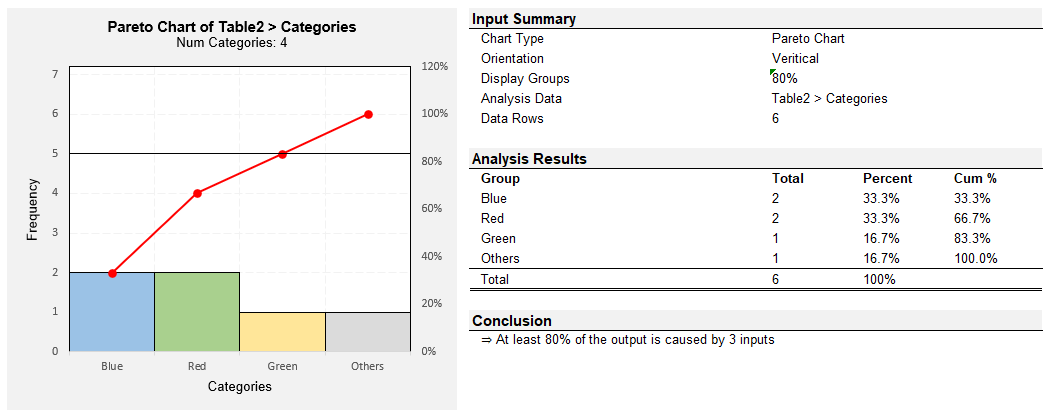1048x417 pixels.
Task: Select the gray Others bar
Action: tap(368, 331)
